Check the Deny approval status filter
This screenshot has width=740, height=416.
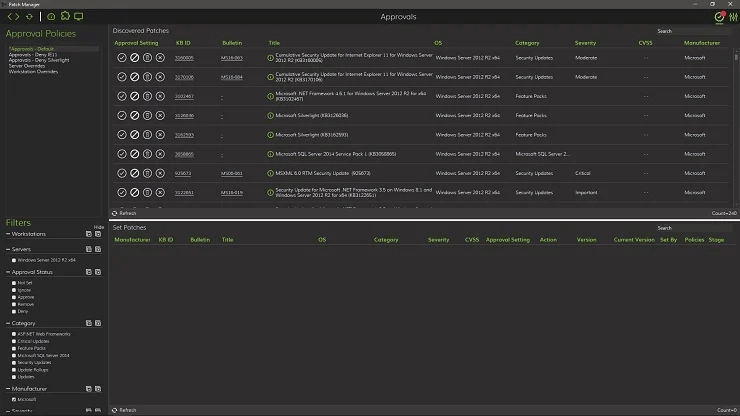point(14,312)
